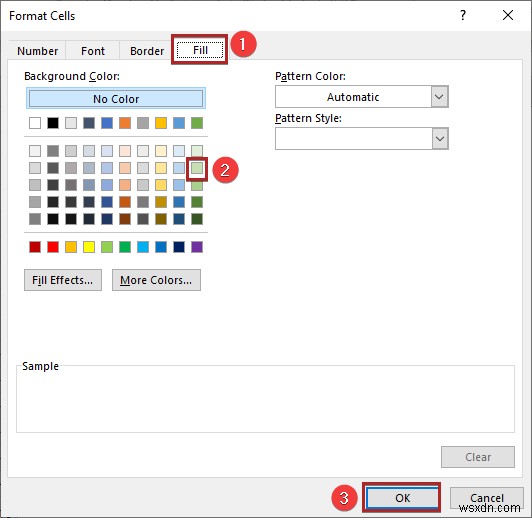This screenshot has width=532, height=518.
Task: Click the Sample preview area
Action: tap(265, 399)
